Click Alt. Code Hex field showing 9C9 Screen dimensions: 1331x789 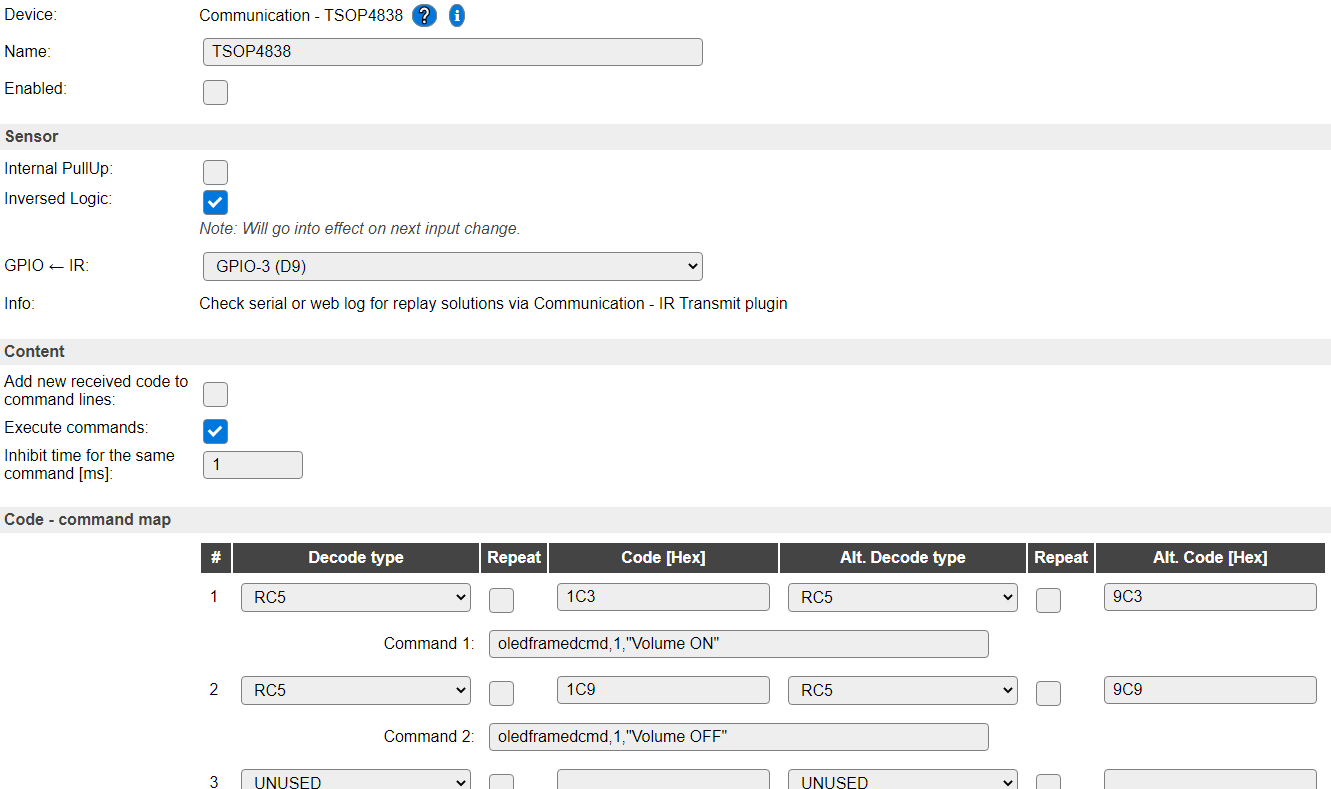[x=1210, y=690]
